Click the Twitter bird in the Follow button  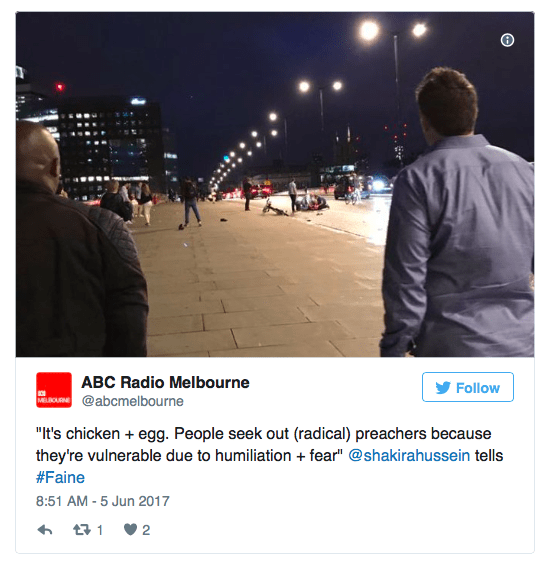[x=443, y=388]
